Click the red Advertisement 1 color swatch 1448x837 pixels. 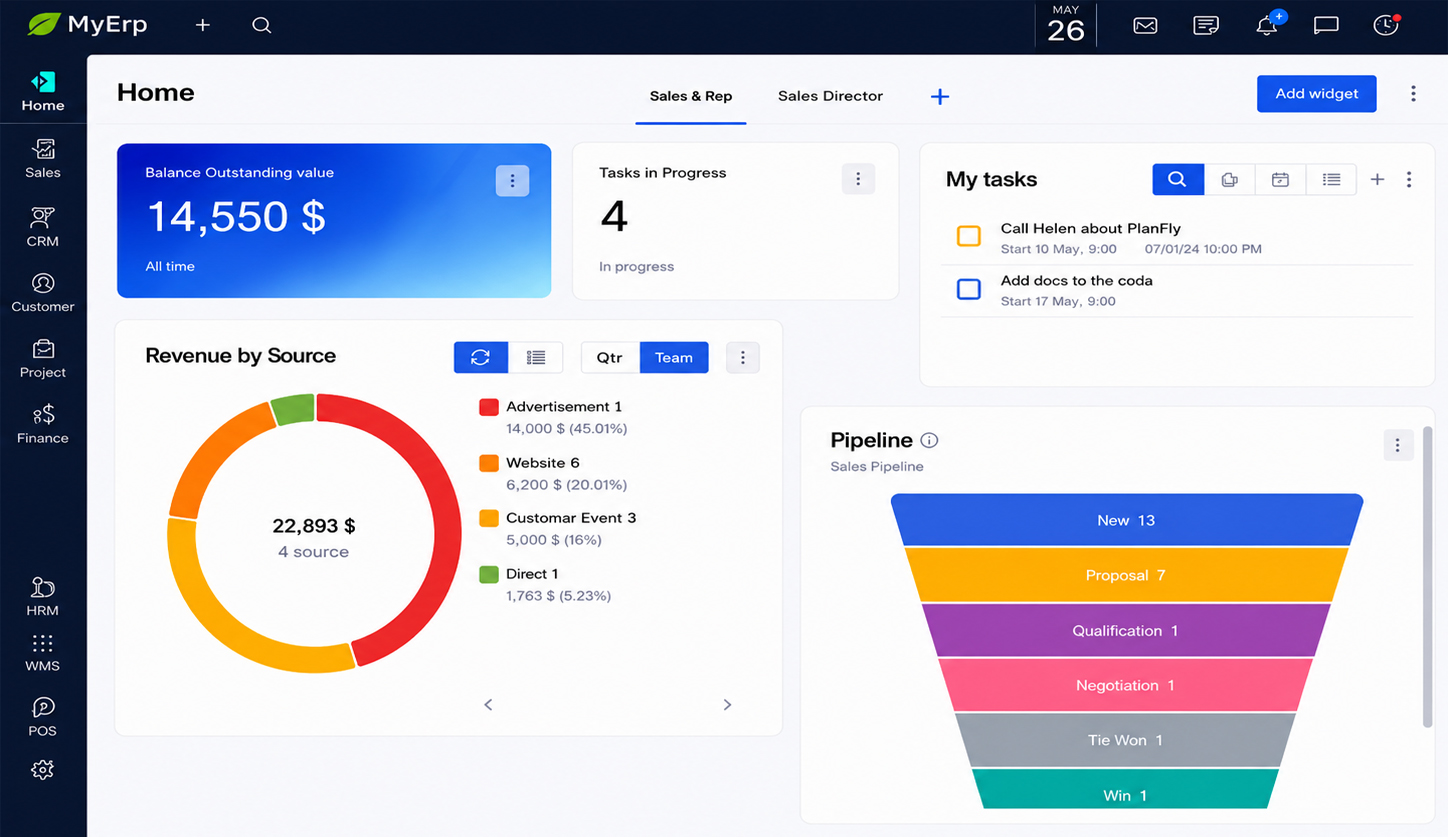(x=489, y=407)
